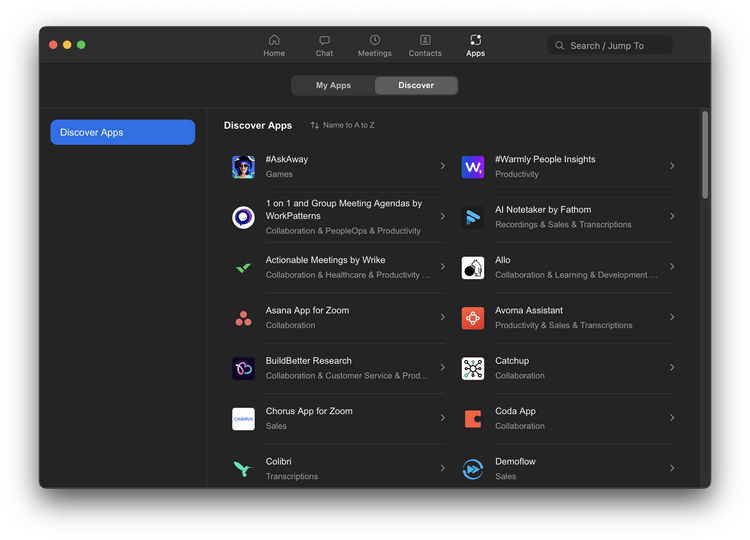This screenshot has height=540, width=750.
Task: Expand the #AskAway row chevron
Action: click(x=442, y=166)
